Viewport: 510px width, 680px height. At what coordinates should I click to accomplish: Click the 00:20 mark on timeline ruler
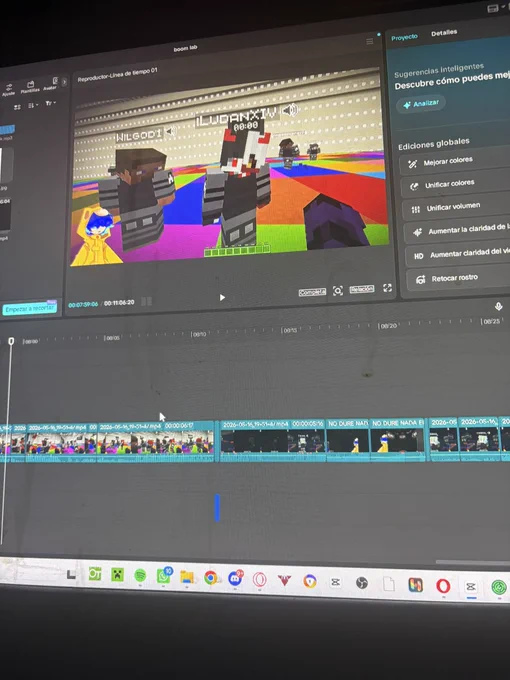(x=387, y=326)
